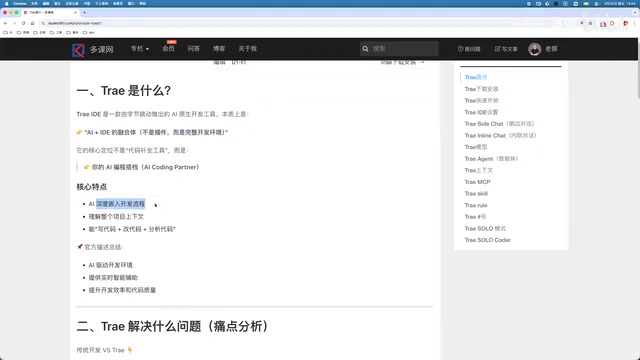
Task: Click bullet 提升开发效率和代码质量
Action: tap(122, 290)
